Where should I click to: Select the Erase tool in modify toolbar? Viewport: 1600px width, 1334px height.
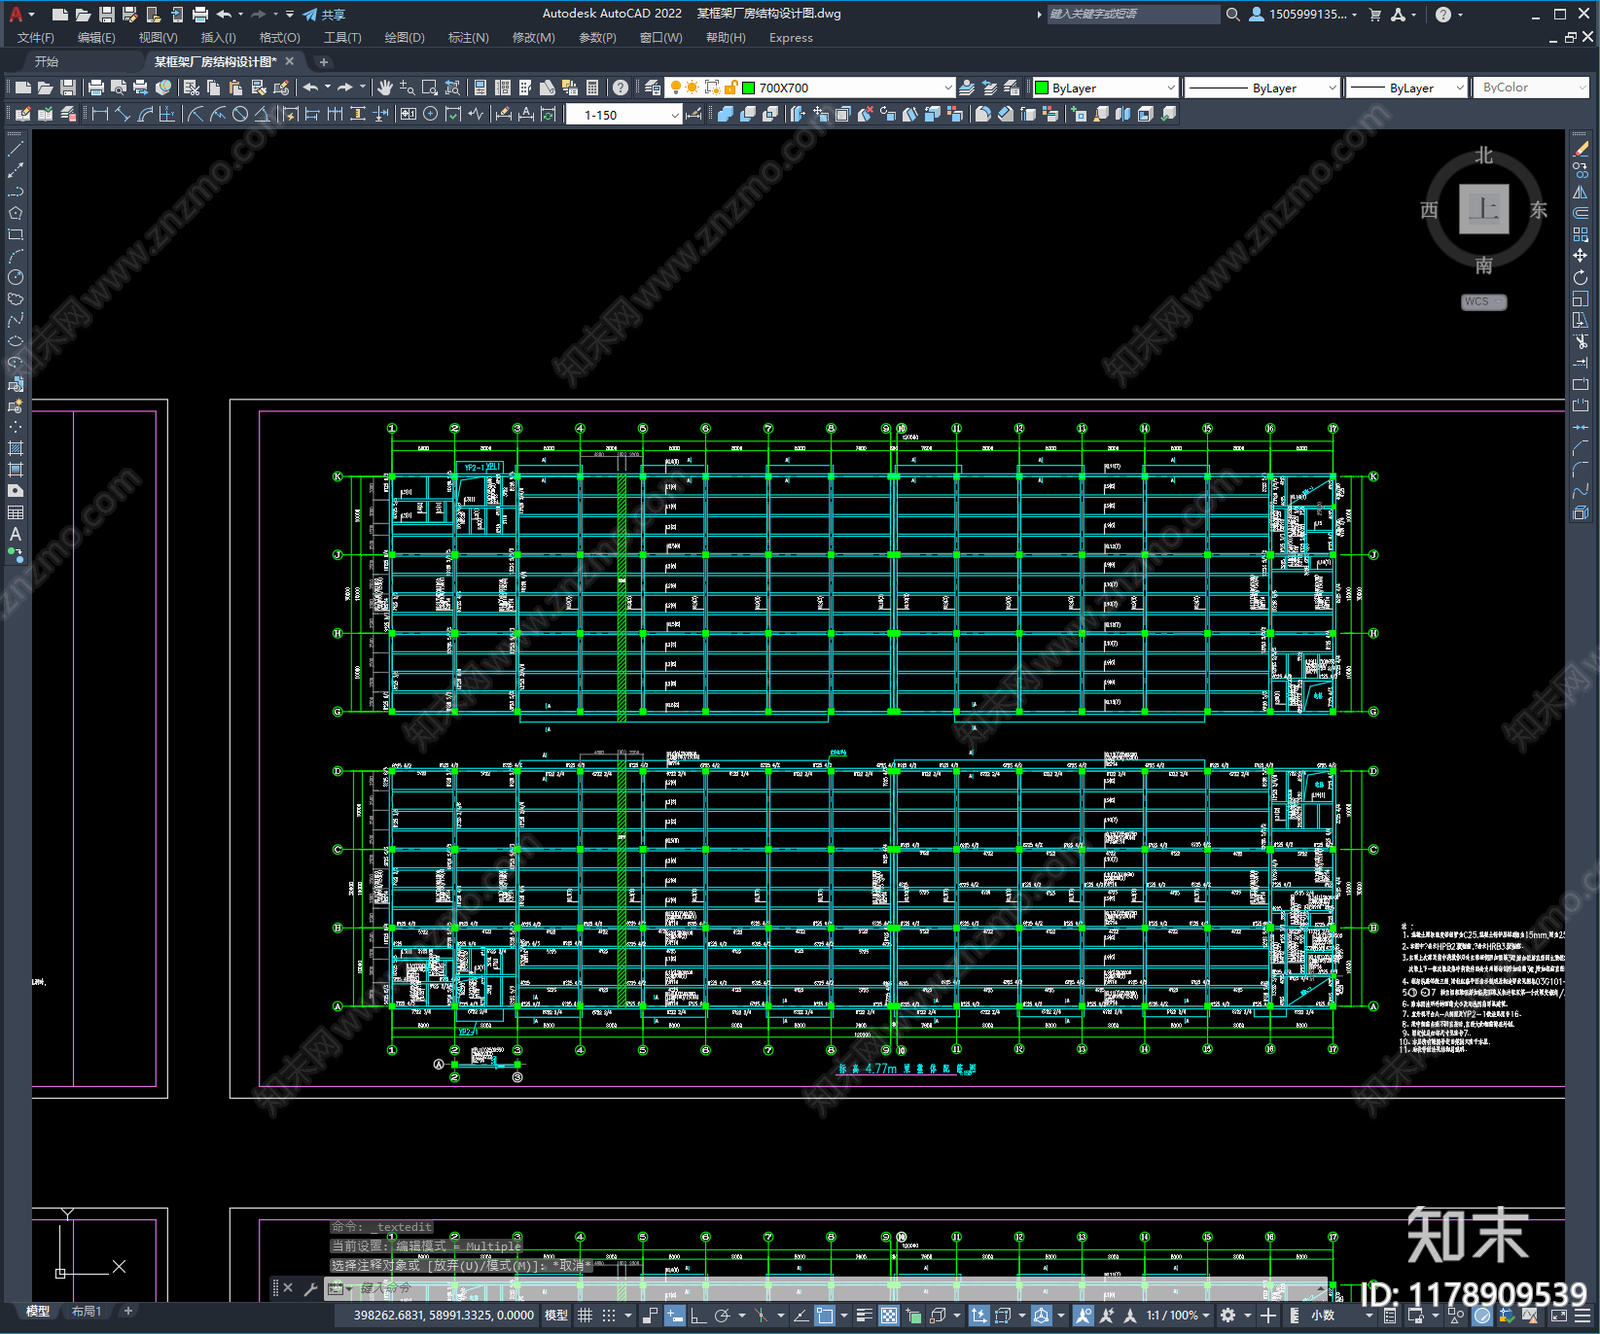(1580, 149)
